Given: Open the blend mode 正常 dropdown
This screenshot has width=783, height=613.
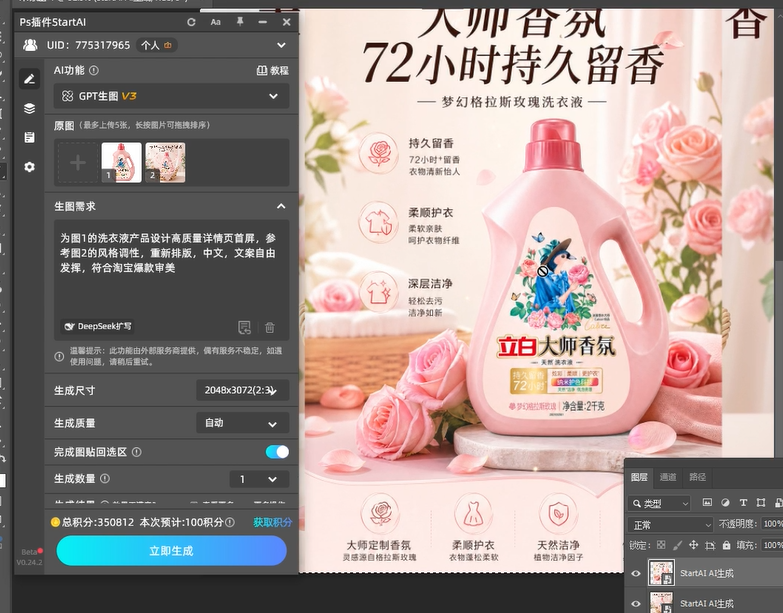Looking at the screenshot, I should point(670,525).
